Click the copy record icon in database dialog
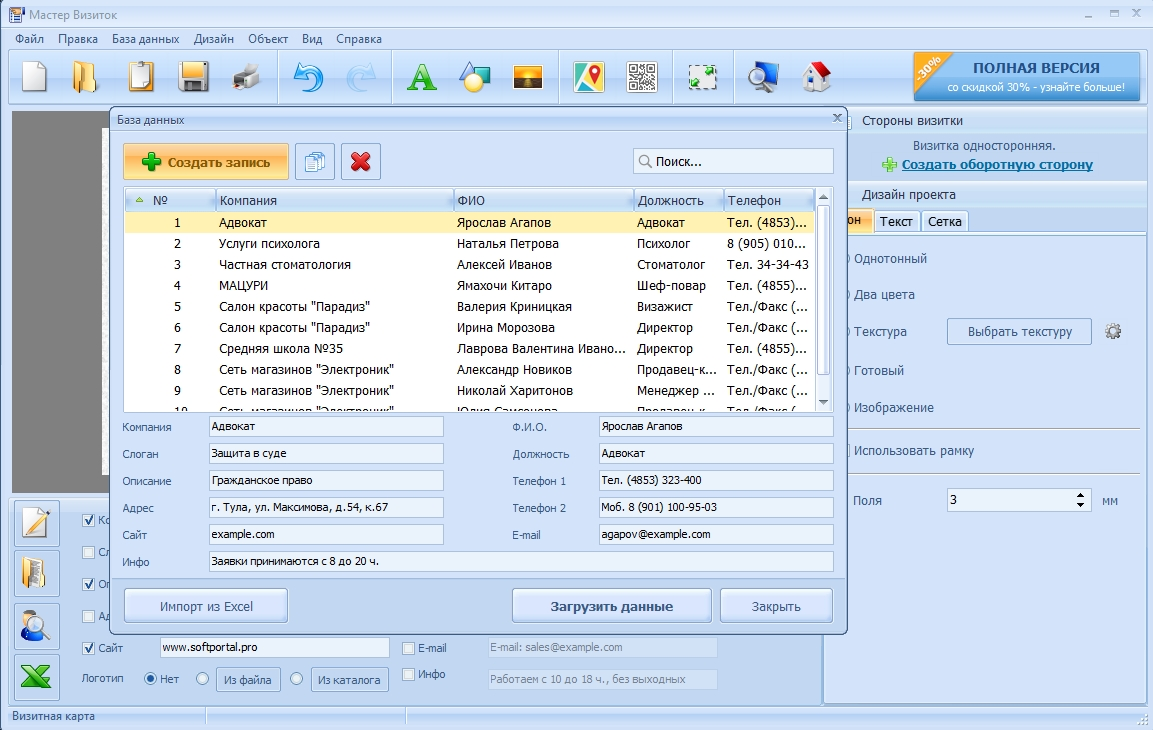Screen dimensions: 1153x730 point(314,162)
